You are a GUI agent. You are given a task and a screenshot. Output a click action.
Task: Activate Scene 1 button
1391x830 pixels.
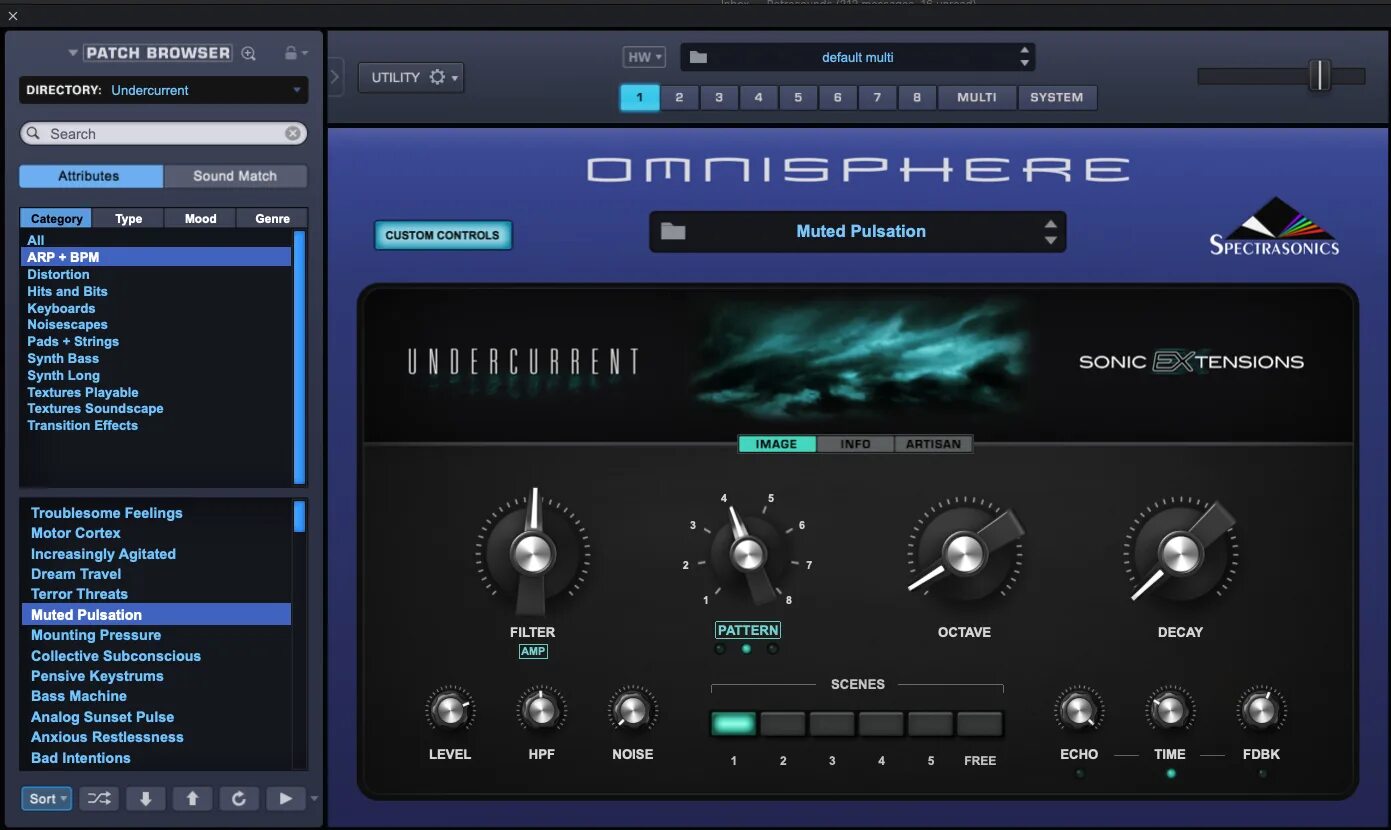click(x=733, y=724)
